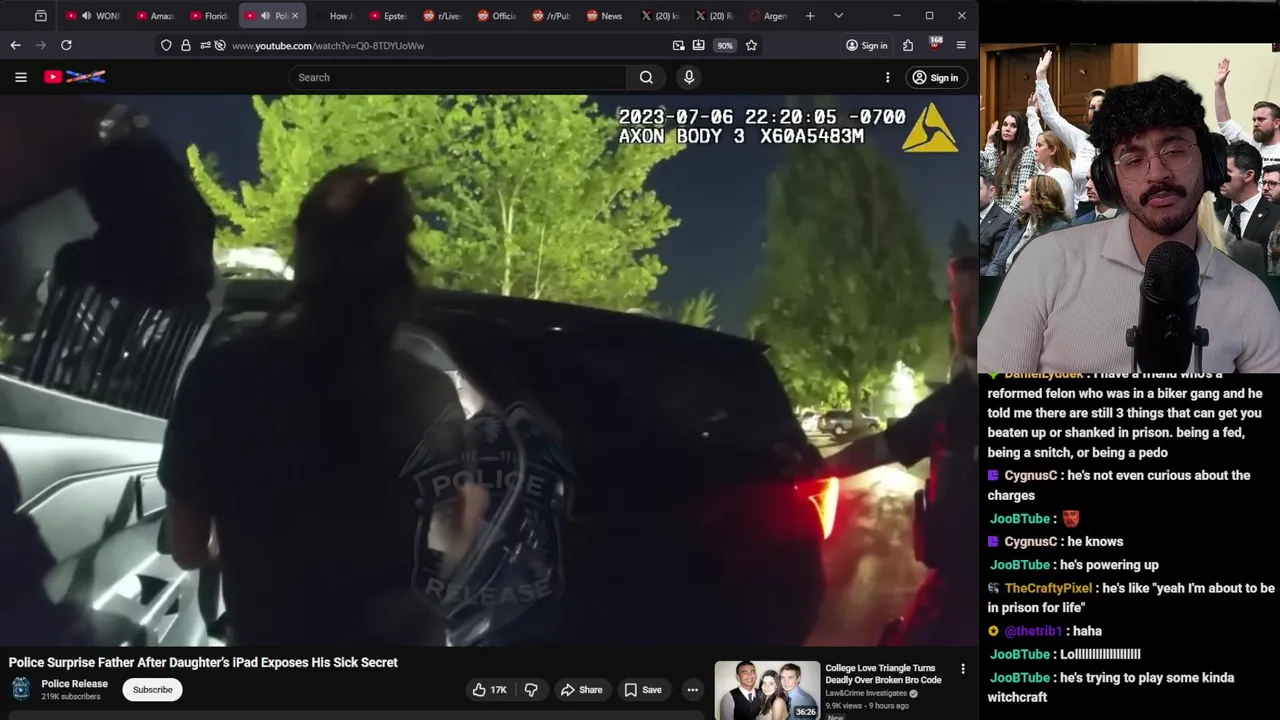
Task: Like the video with 17K thumbs up
Action: tap(490, 689)
